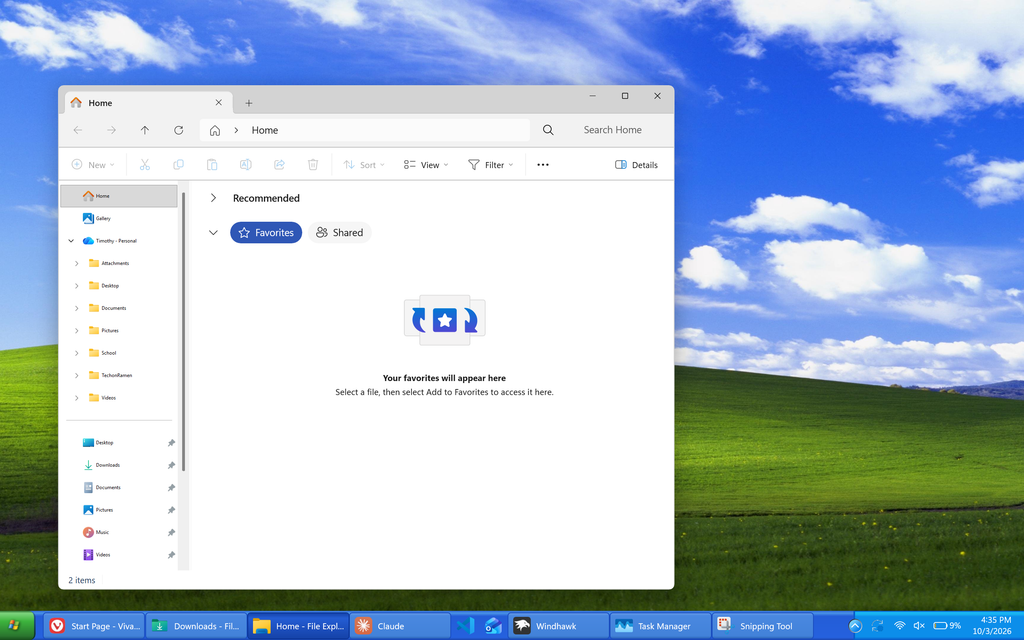Viewport: 1024px width, 640px height.
Task: Click the muted volume tray icon
Action: (919, 626)
